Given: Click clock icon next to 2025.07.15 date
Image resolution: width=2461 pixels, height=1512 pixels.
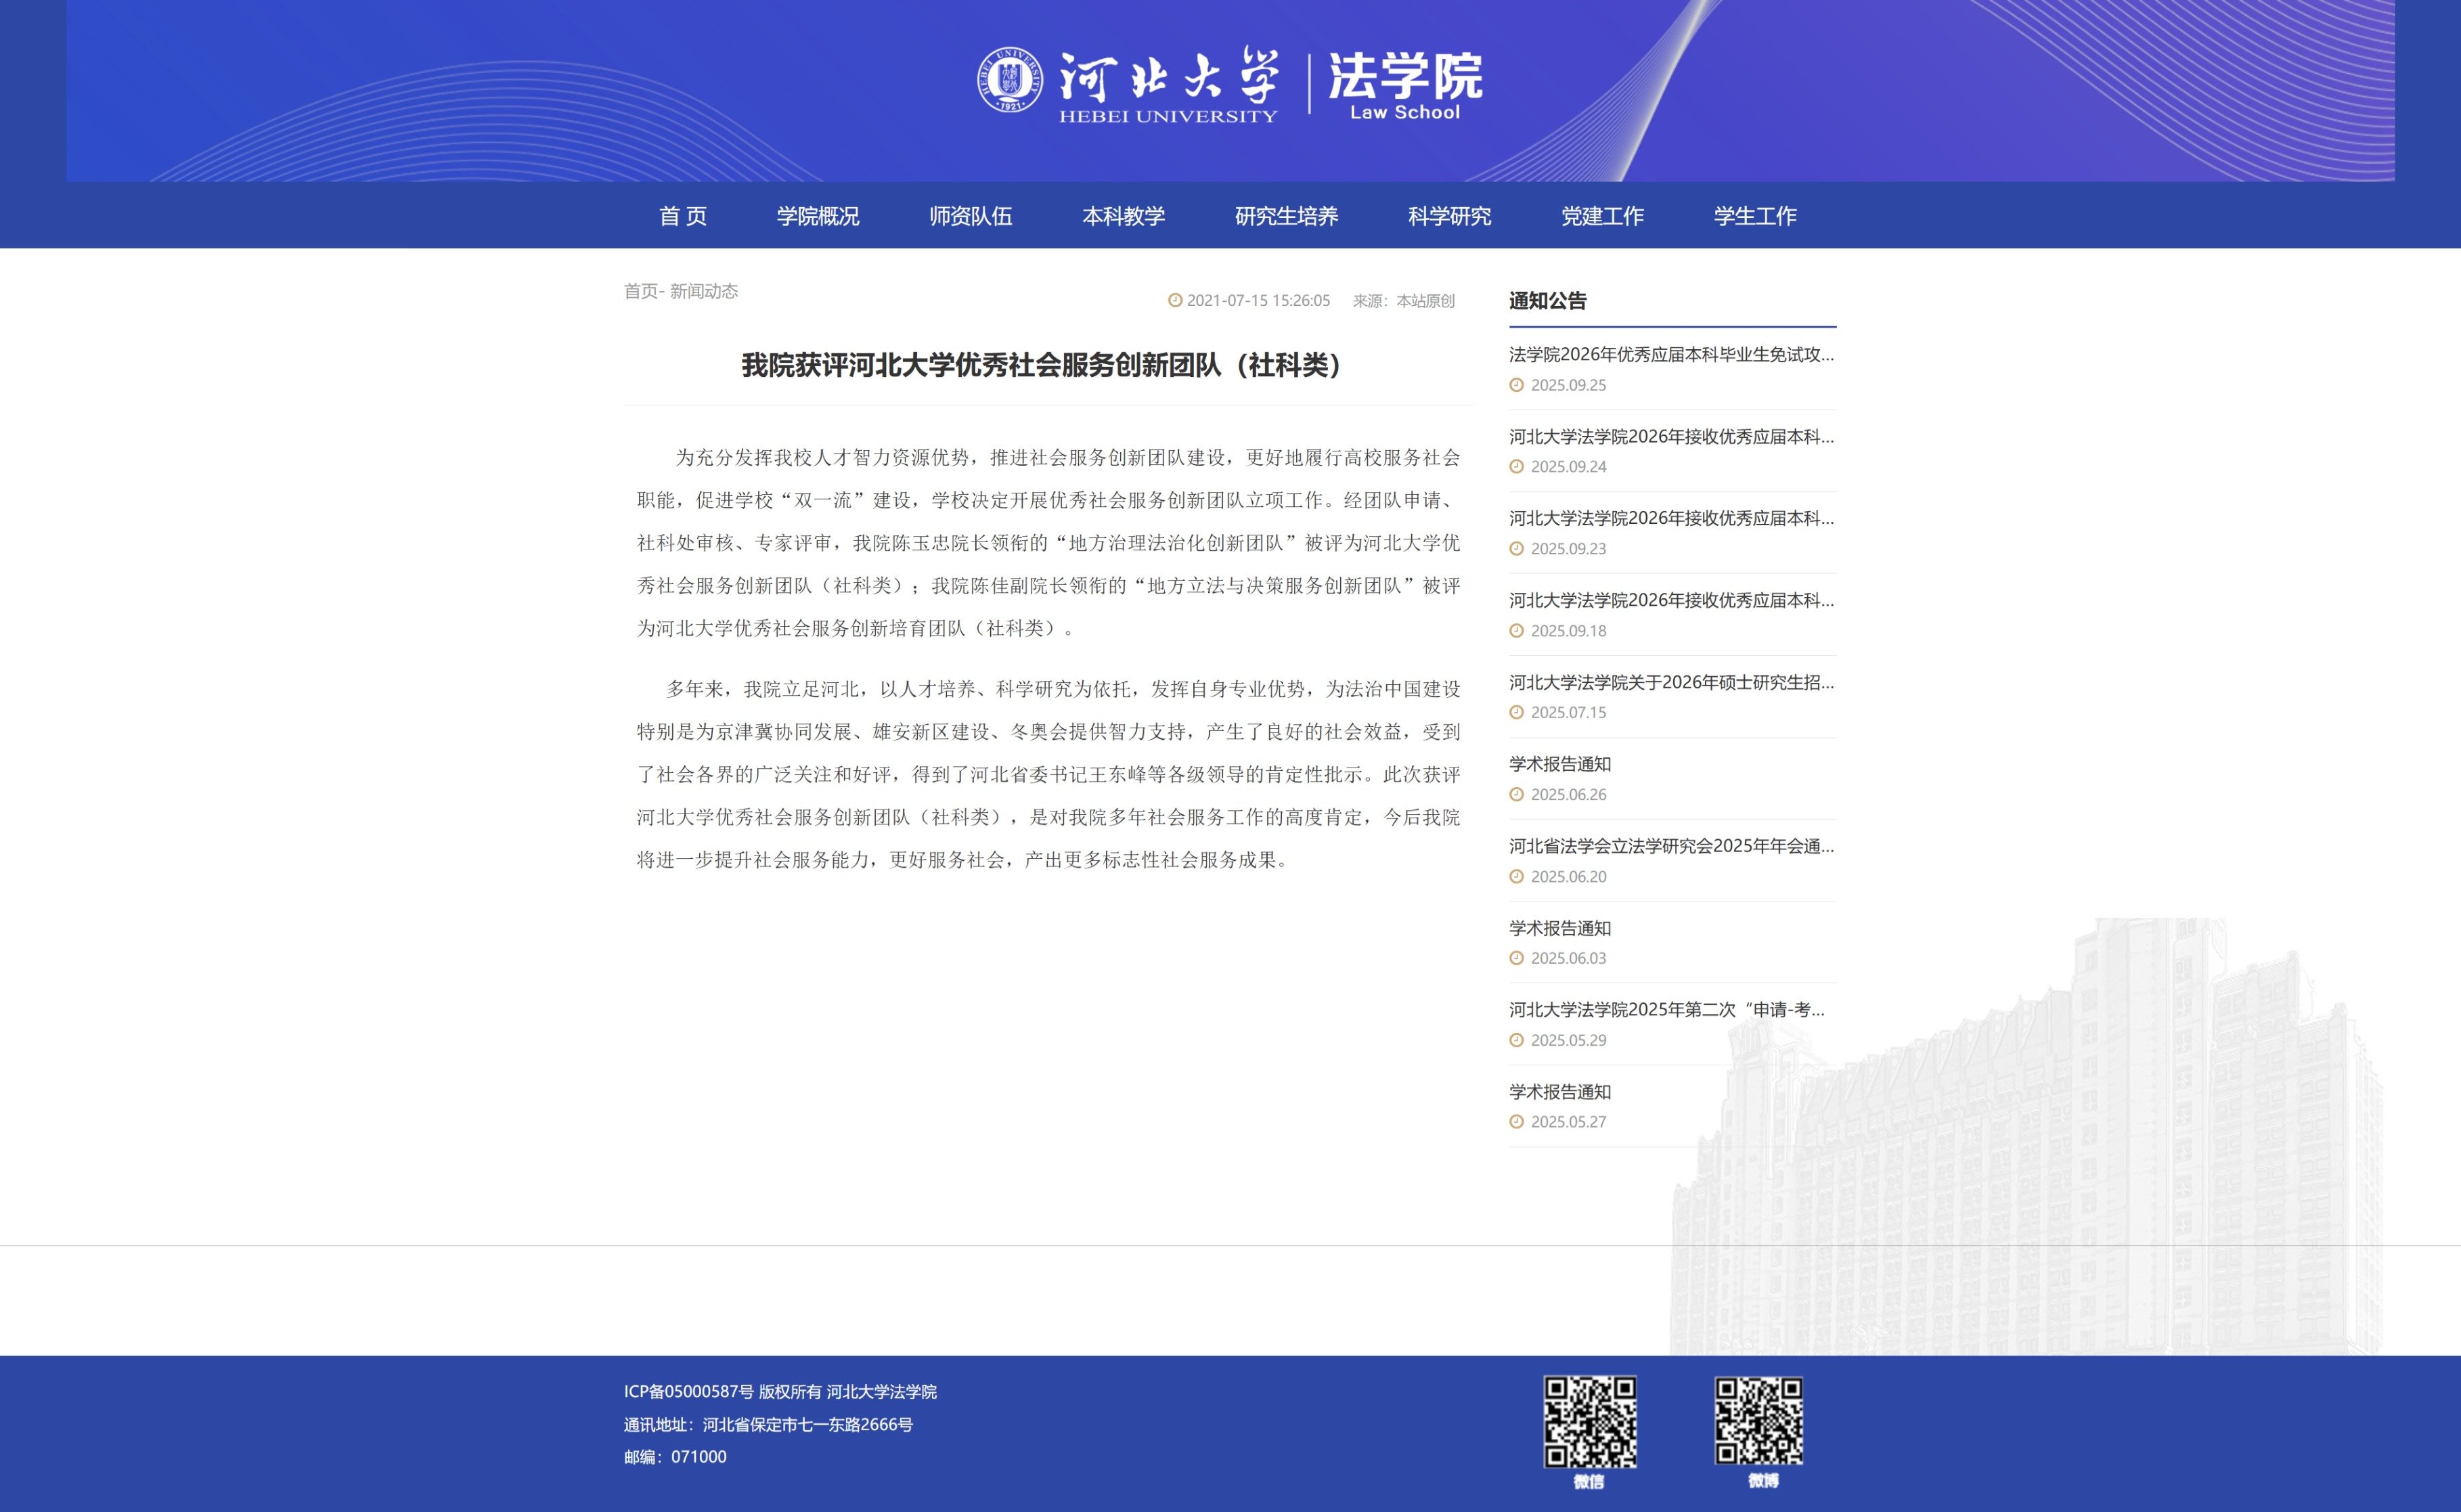Looking at the screenshot, I should 1516,712.
